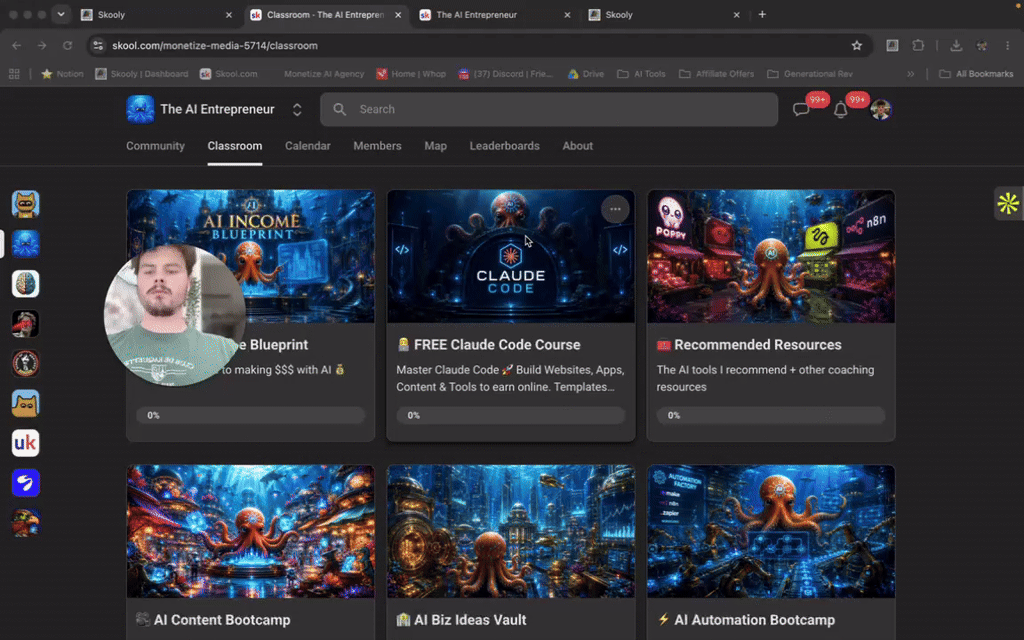Open the Affiliate Offers bookmark folder
Image resolution: width=1024 pixels, height=640 pixels.
pyautogui.click(x=716, y=74)
